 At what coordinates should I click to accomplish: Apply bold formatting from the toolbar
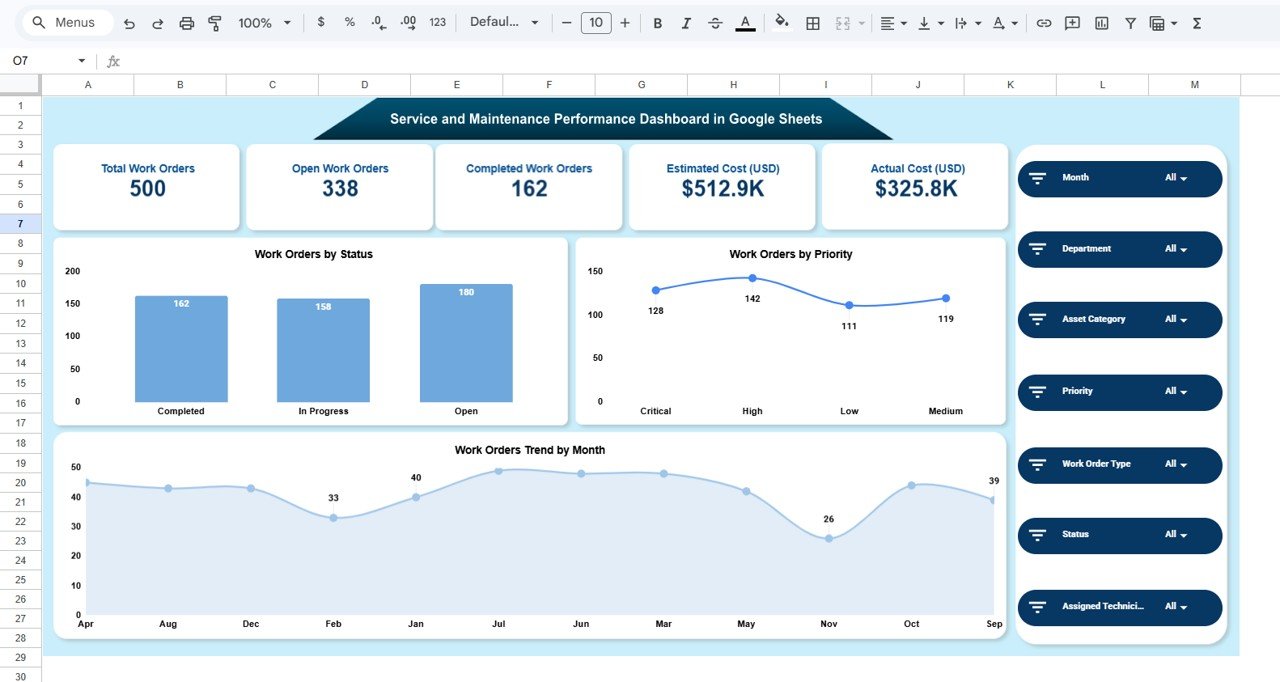657,22
